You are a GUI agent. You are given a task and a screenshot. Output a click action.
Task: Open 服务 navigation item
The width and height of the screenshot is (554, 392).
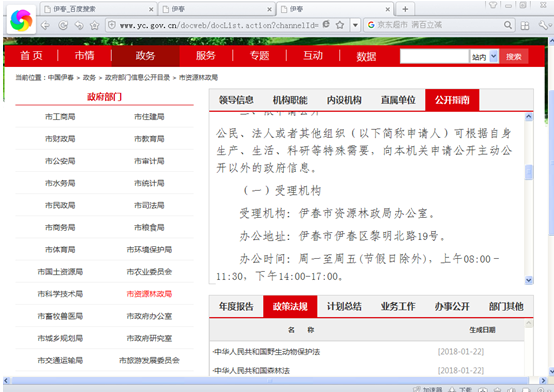click(206, 55)
